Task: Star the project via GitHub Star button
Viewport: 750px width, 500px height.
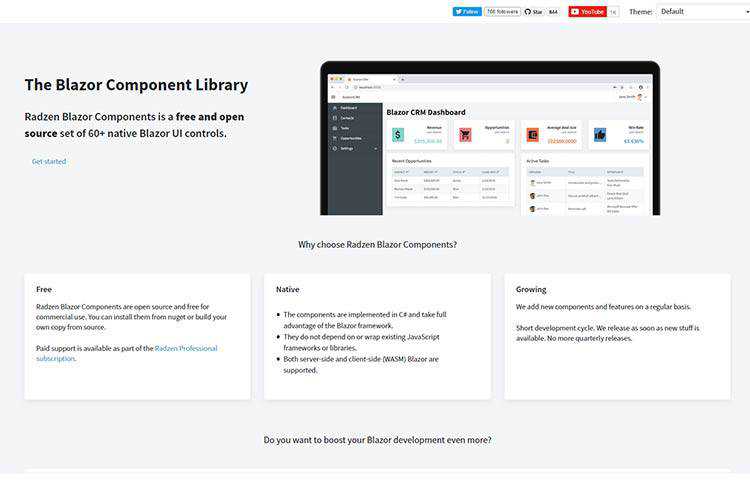Action: click(534, 12)
